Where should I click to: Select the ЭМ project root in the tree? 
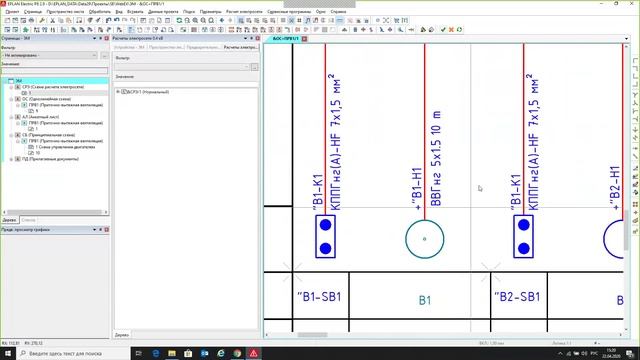(18, 81)
